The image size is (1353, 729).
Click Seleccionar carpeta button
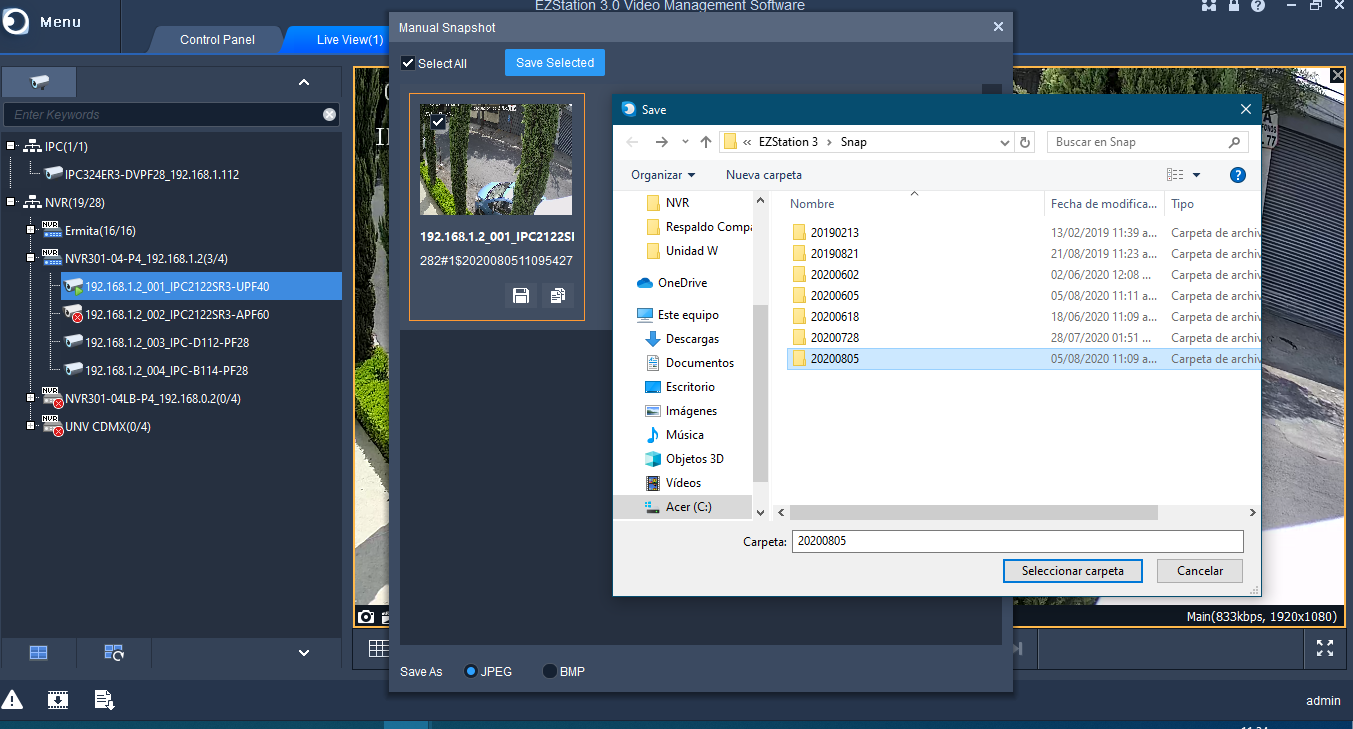point(1073,571)
